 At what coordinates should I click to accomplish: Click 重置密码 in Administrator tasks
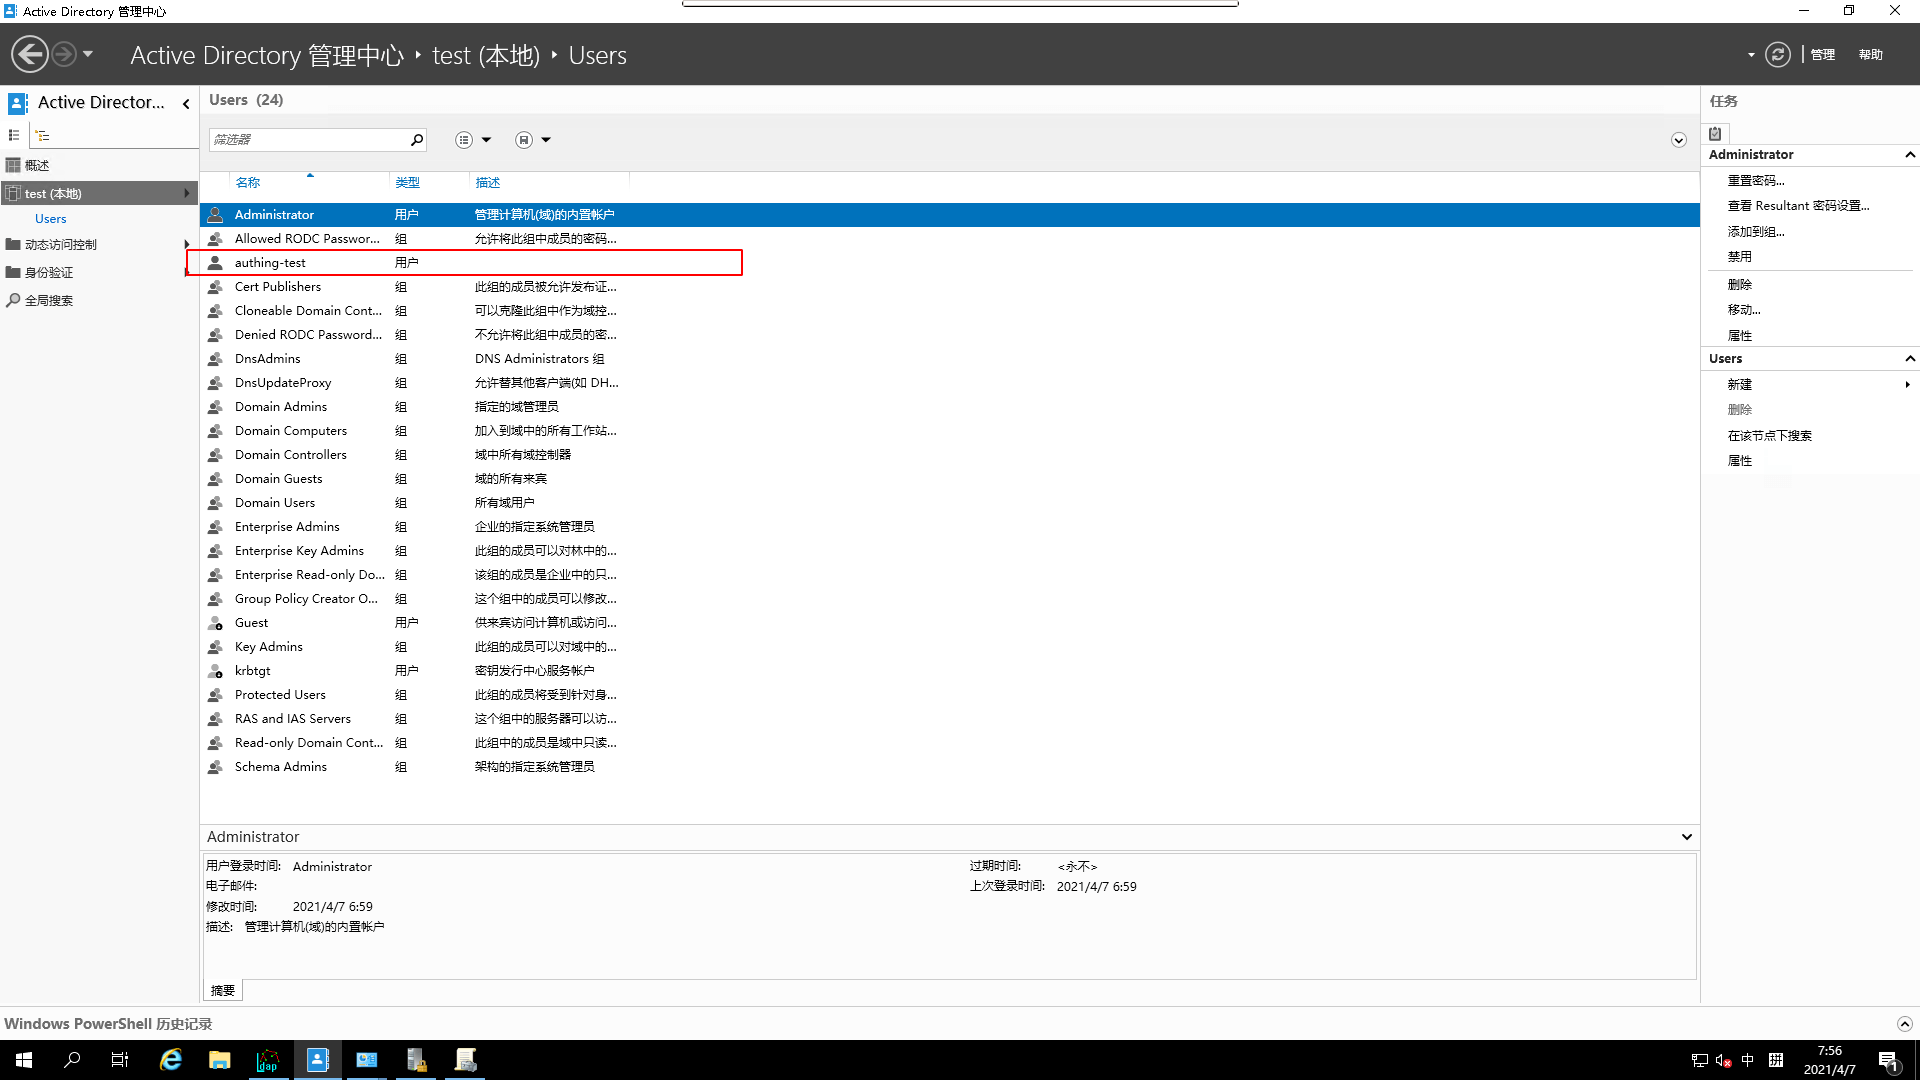tap(1755, 181)
